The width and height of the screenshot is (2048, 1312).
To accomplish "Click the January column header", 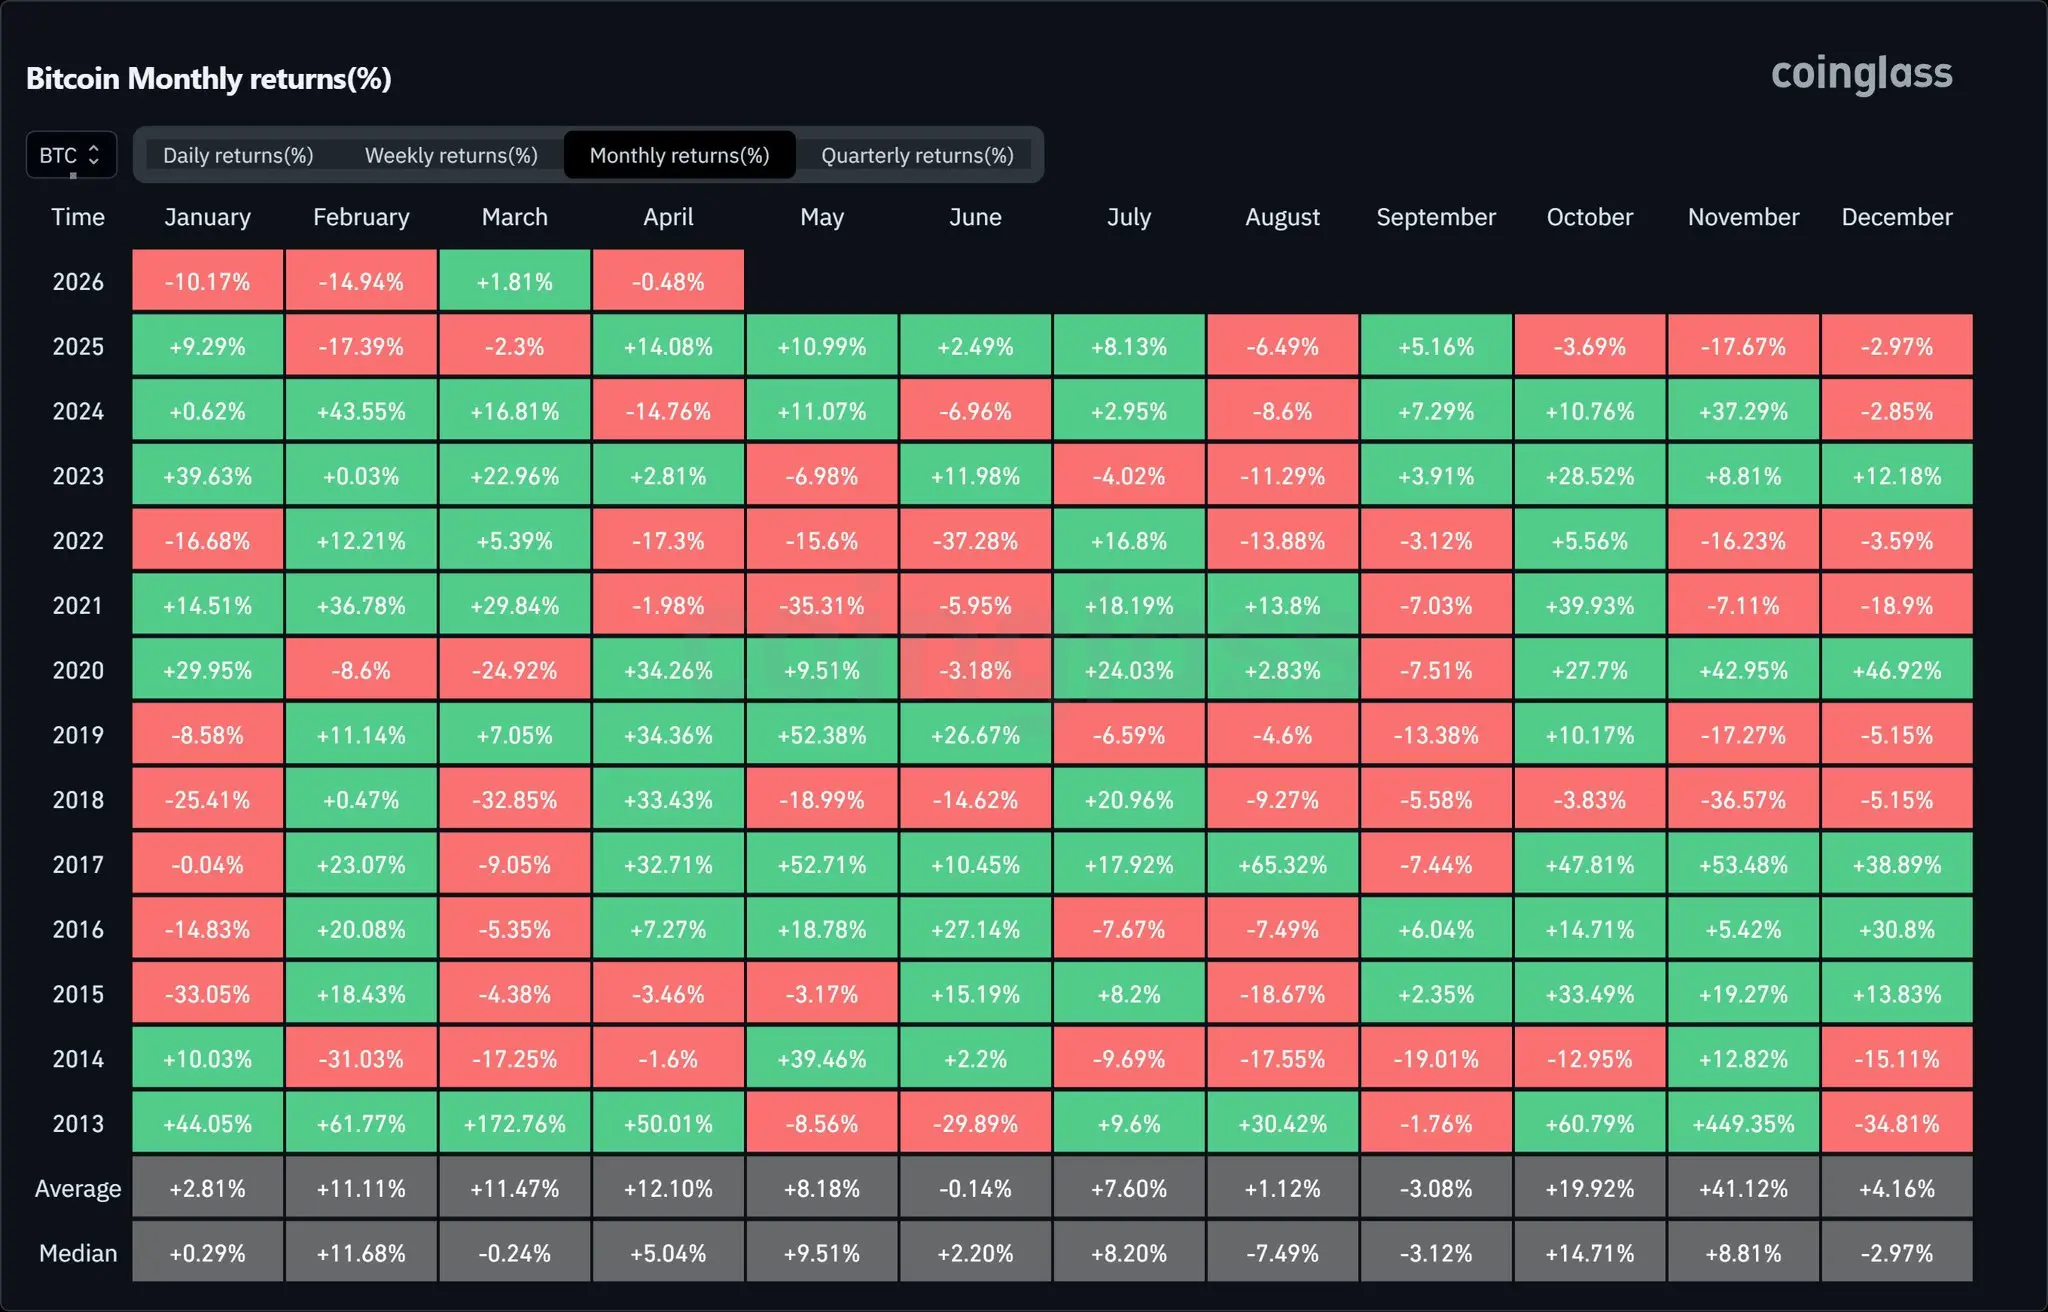I will [x=207, y=217].
